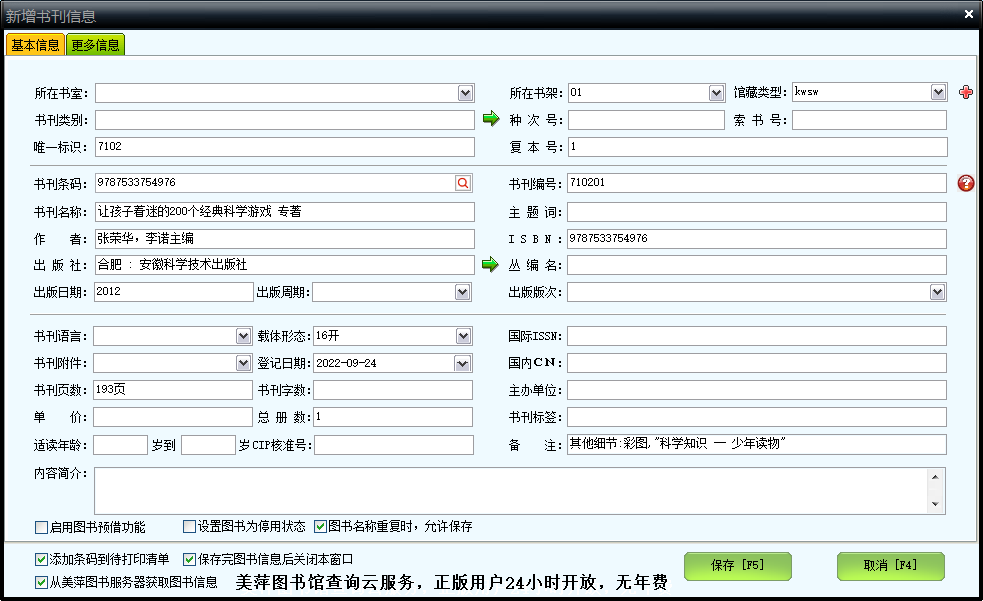
Task: Expand the 登记日期 date picker
Action: (x=463, y=363)
